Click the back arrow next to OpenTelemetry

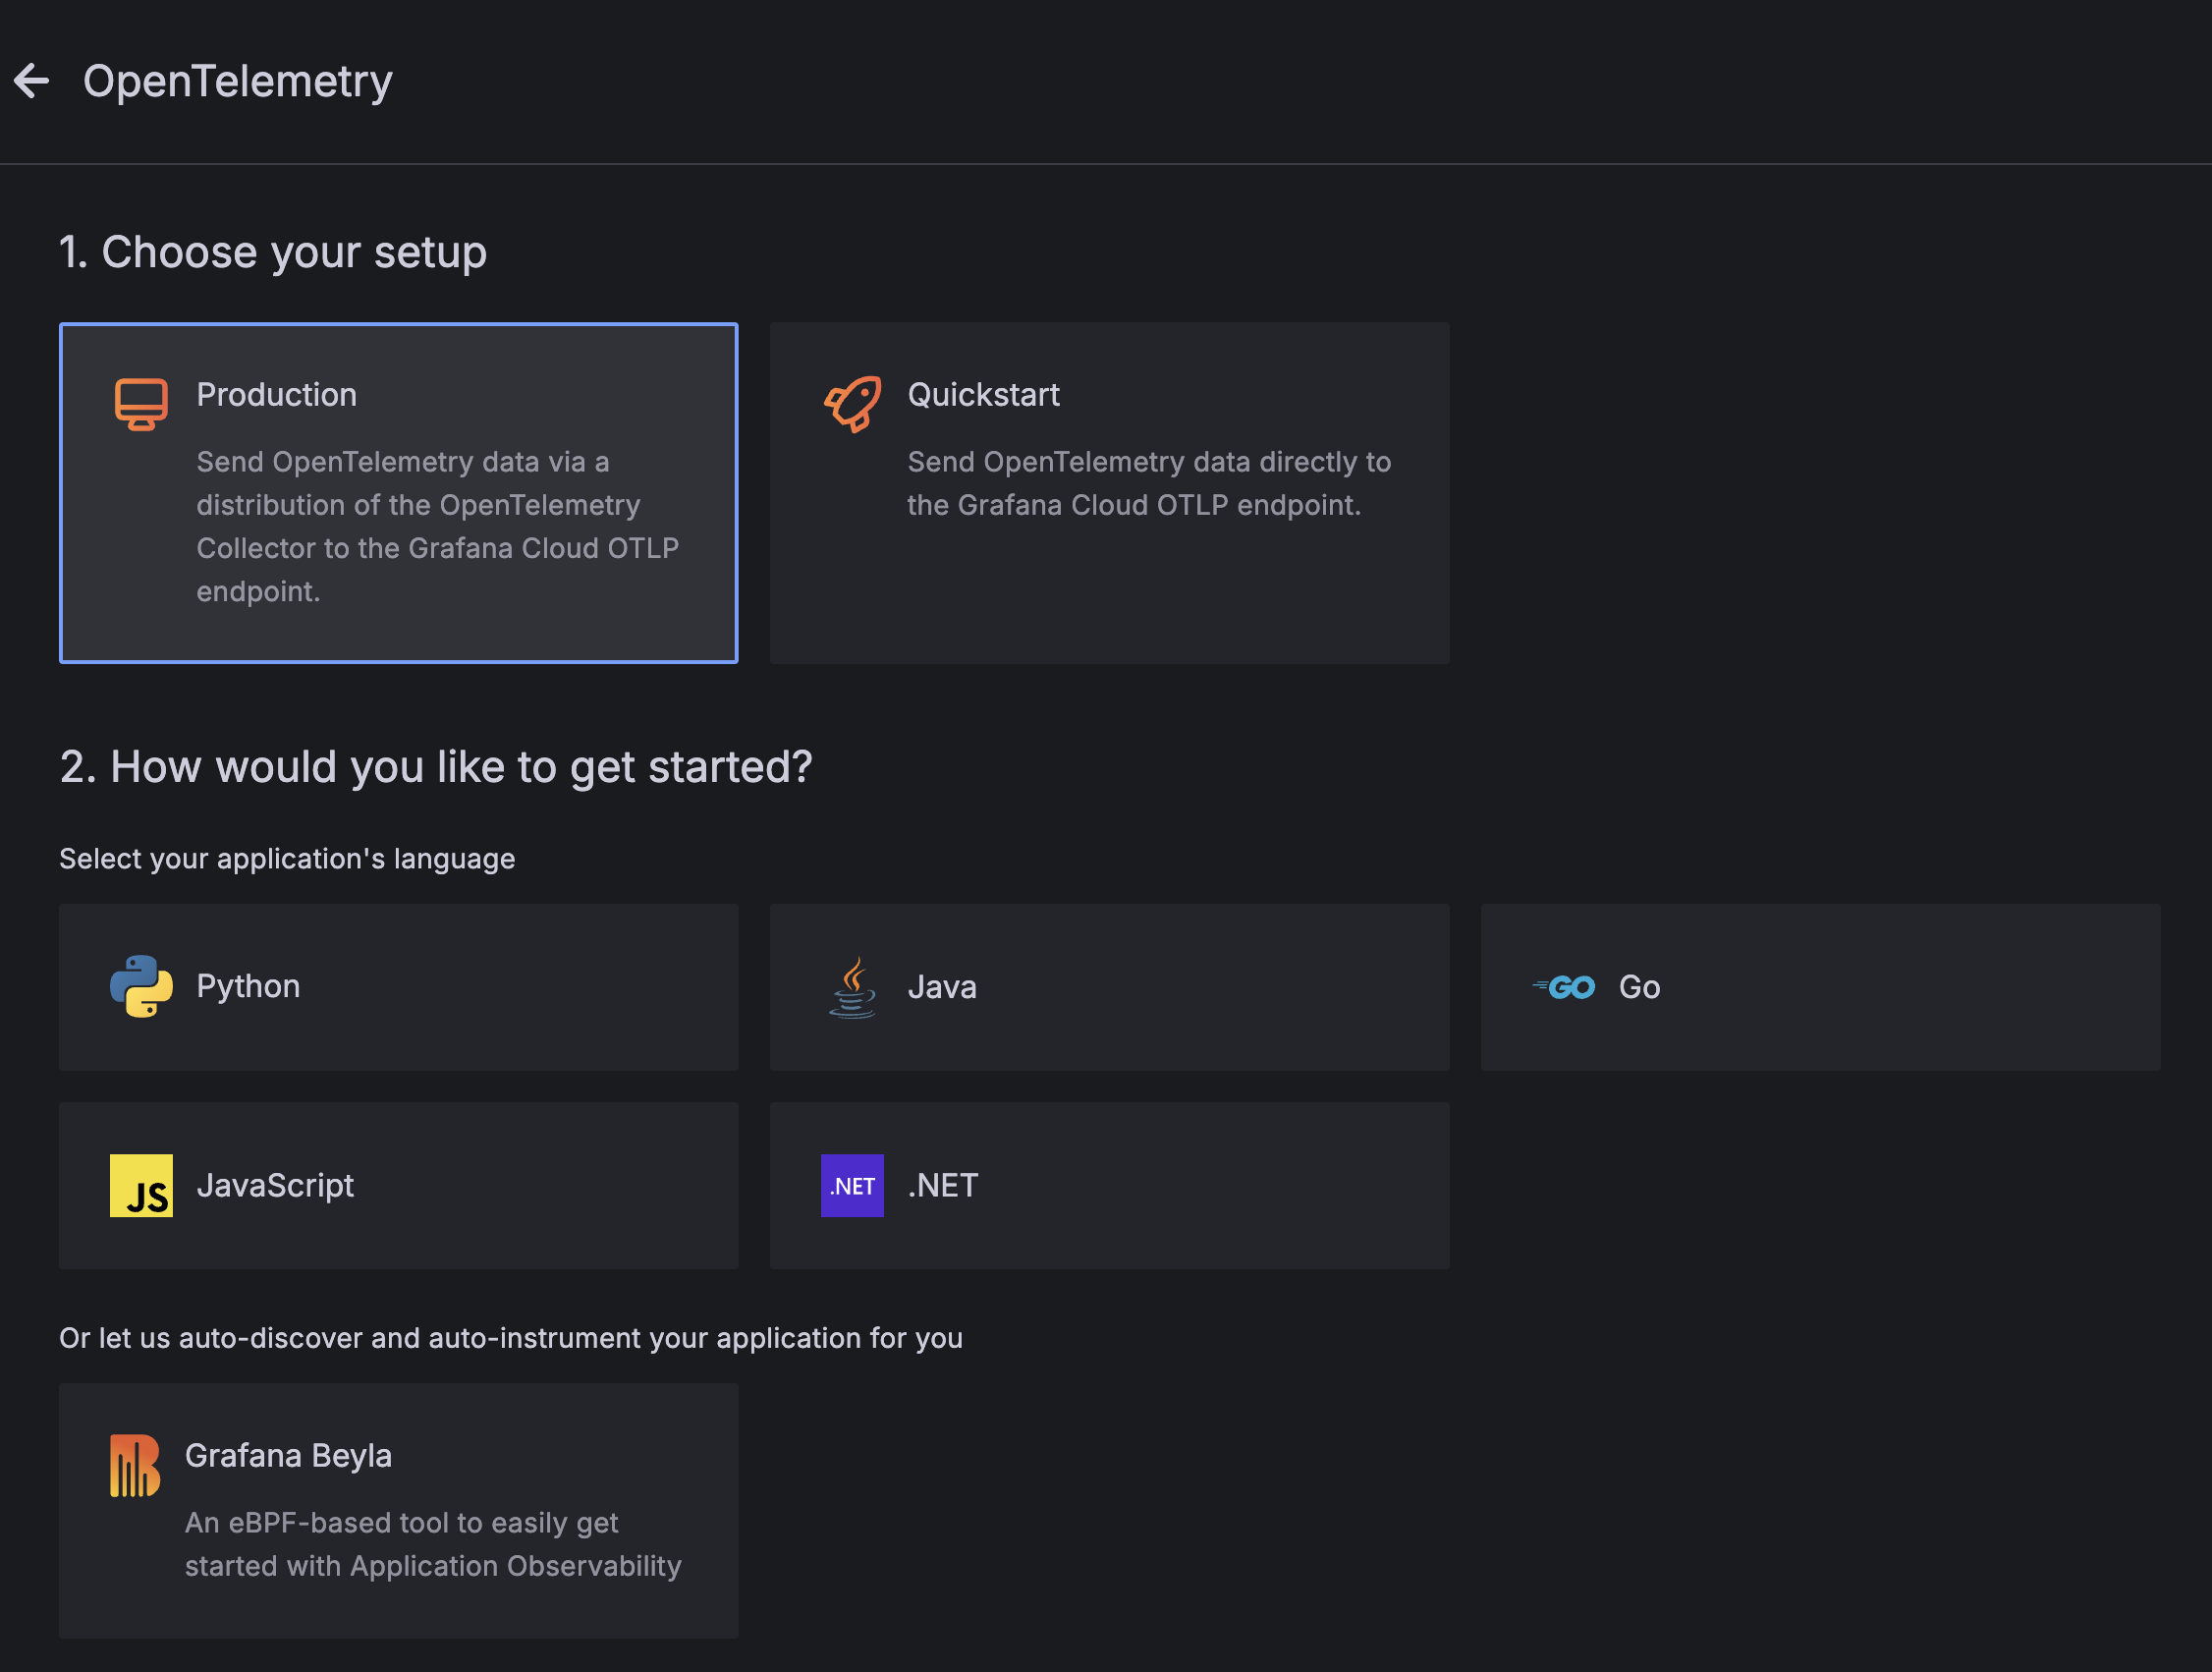tap(32, 81)
